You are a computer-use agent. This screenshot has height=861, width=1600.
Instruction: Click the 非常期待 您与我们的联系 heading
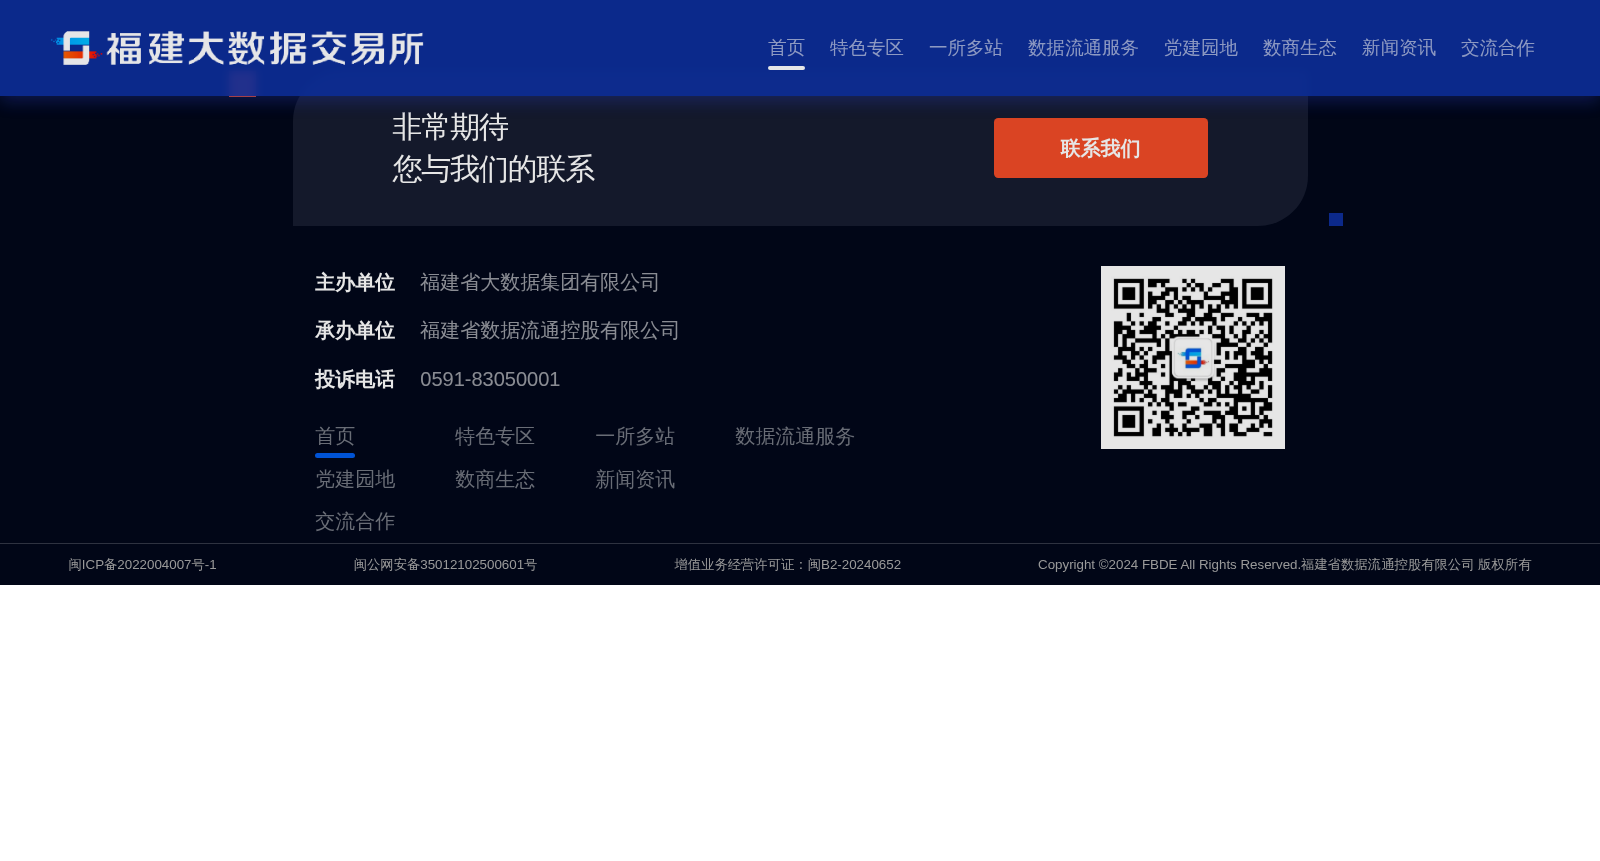[494, 148]
